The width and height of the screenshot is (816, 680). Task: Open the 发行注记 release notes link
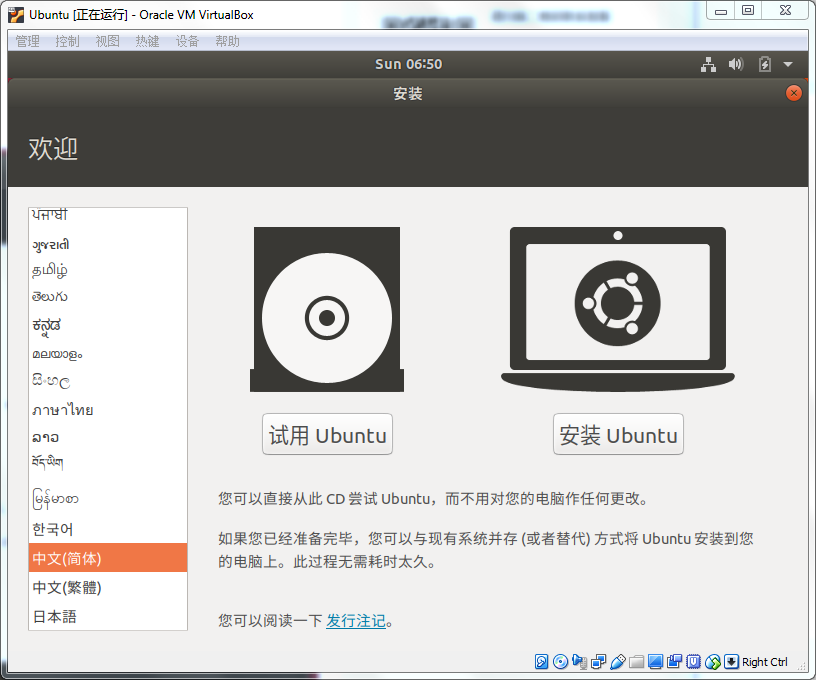[356, 621]
